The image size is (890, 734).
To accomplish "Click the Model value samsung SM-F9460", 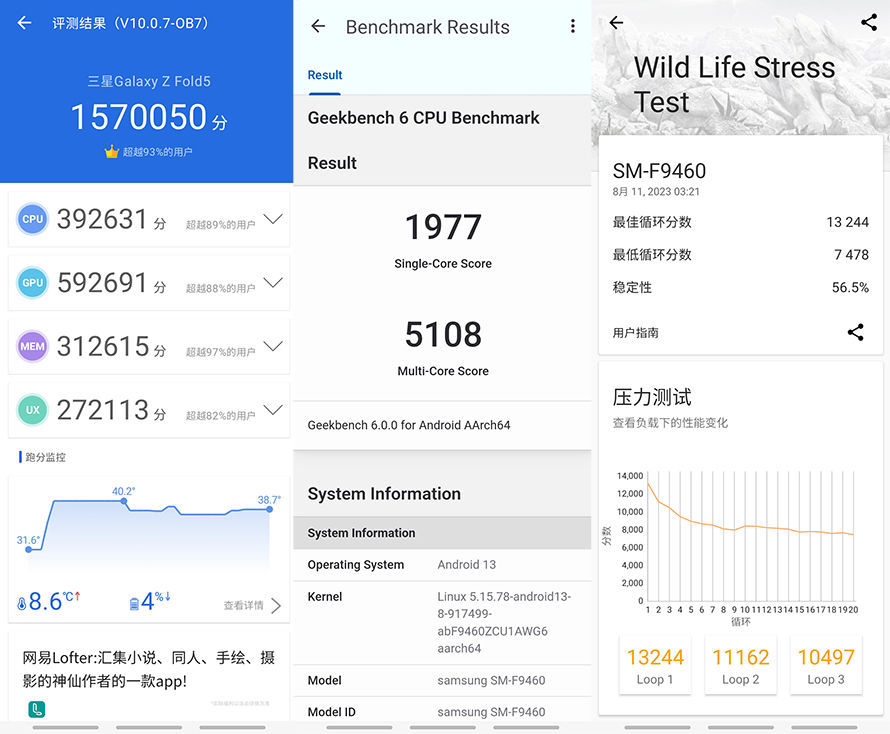I will coord(492,680).
